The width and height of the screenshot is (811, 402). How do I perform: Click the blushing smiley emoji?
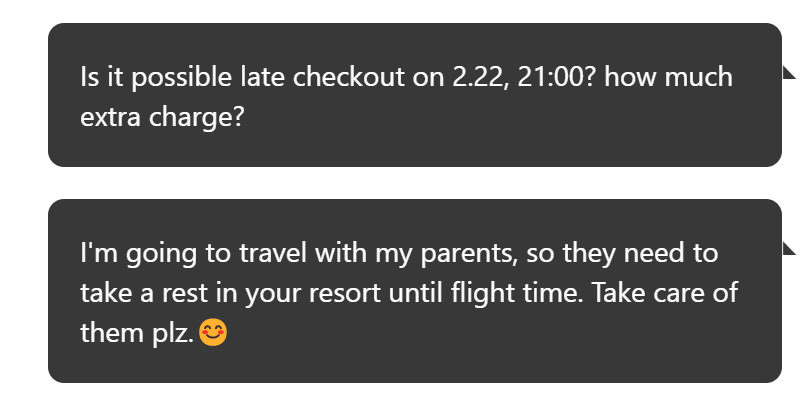coord(213,332)
